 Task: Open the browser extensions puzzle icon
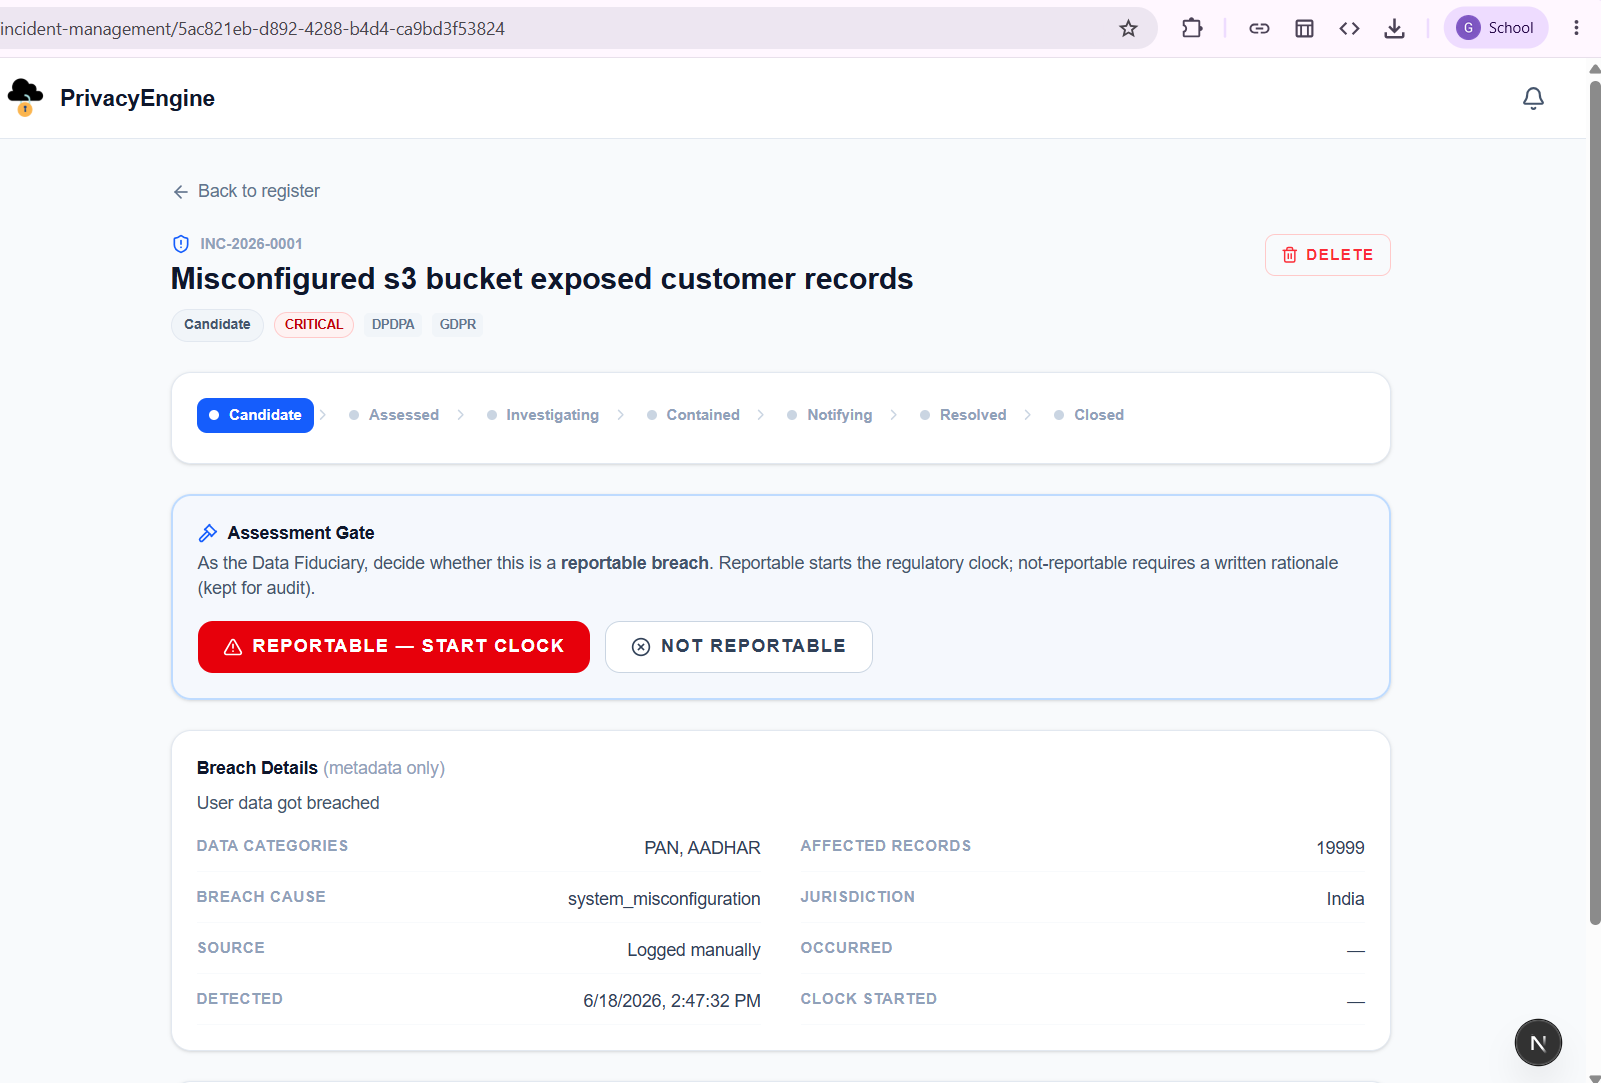1191,28
